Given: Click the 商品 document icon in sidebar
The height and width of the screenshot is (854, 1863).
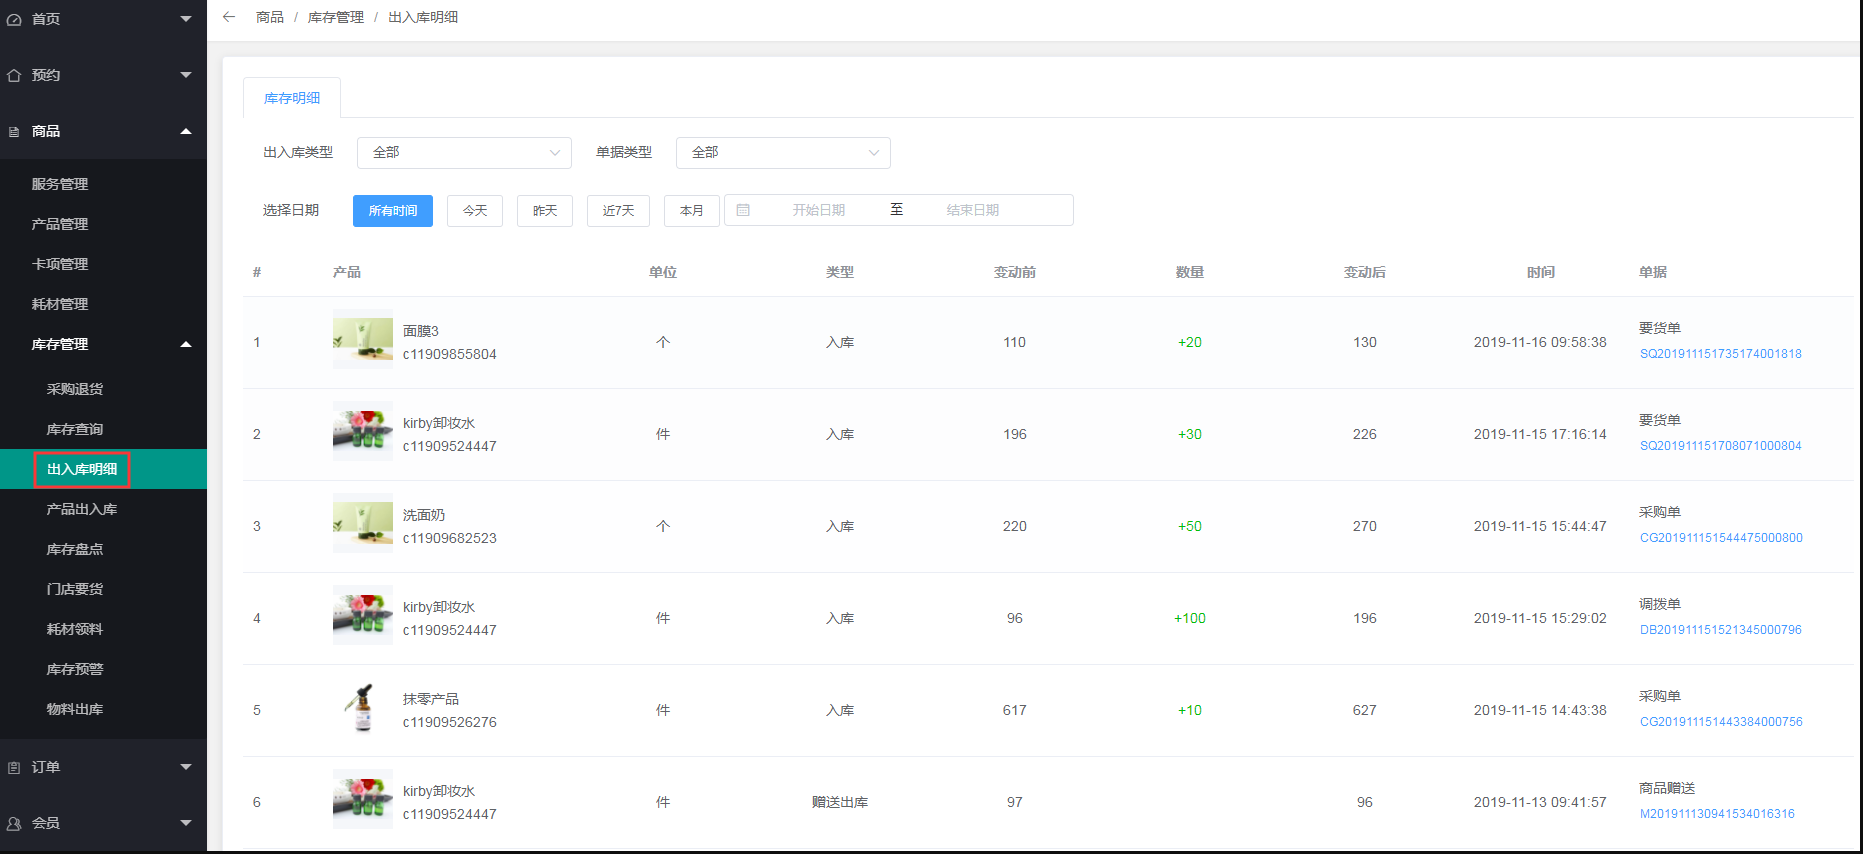Looking at the screenshot, I should [x=14, y=131].
